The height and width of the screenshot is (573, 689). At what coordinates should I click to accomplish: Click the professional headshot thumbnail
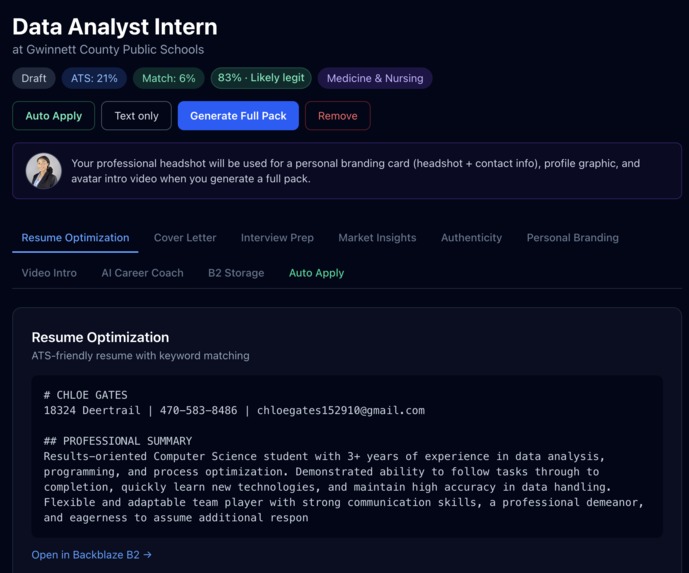coord(44,171)
